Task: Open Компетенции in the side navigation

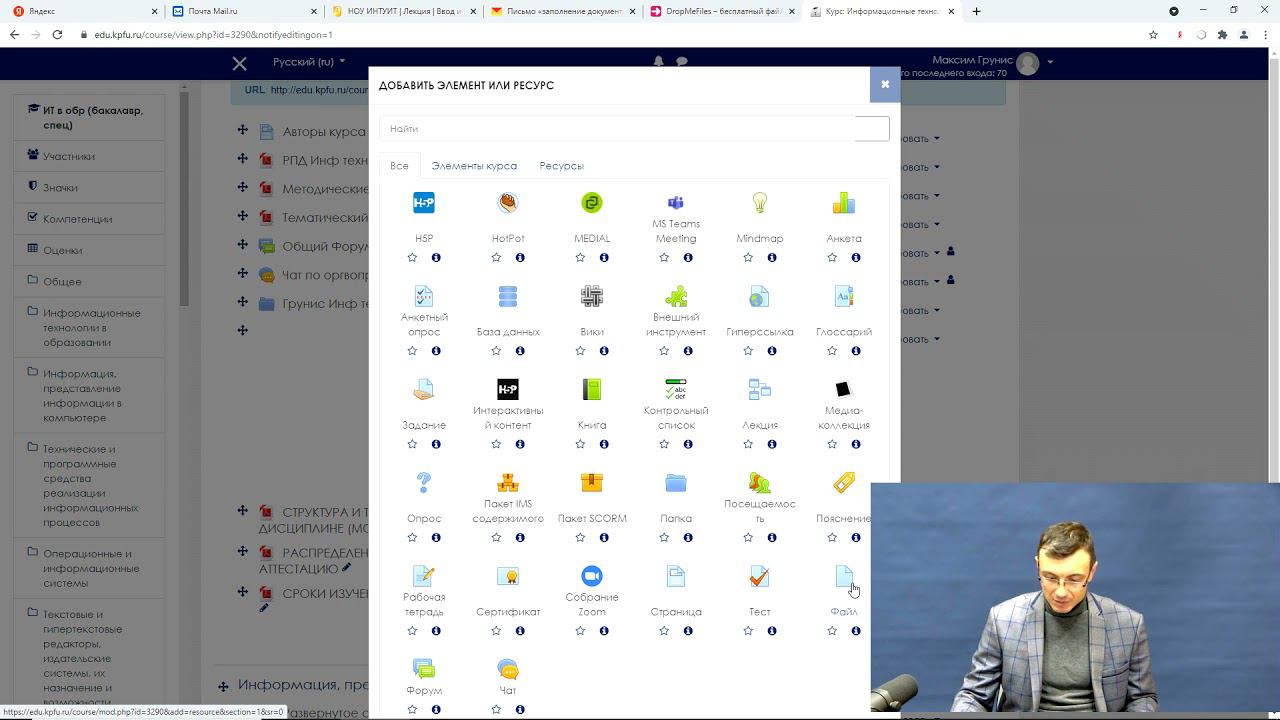Action: [x=77, y=219]
